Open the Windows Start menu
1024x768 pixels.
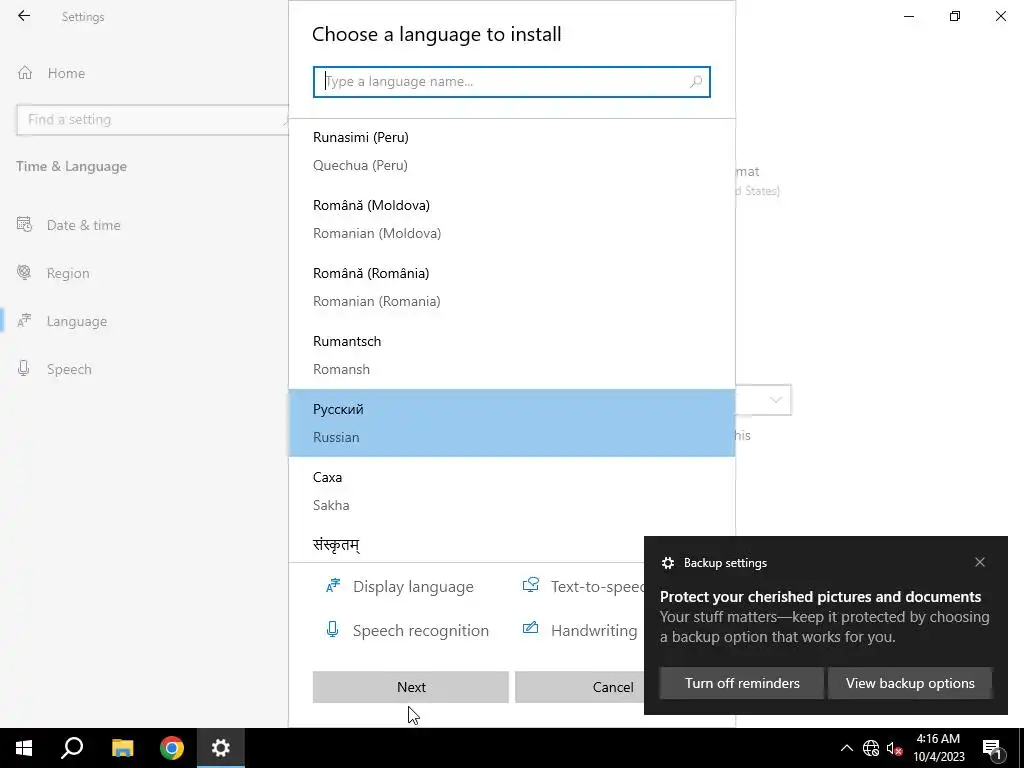(24, 748)
